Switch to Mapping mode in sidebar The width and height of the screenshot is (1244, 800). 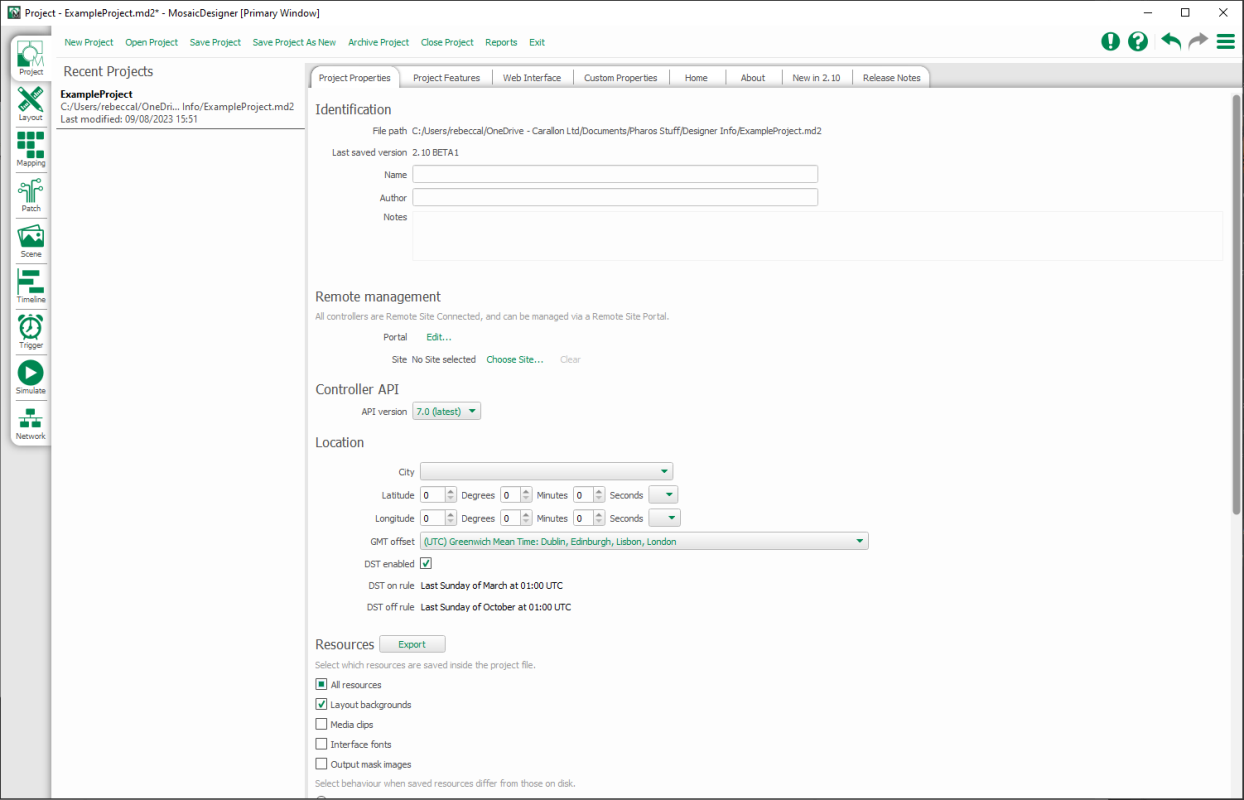(31, 145)
